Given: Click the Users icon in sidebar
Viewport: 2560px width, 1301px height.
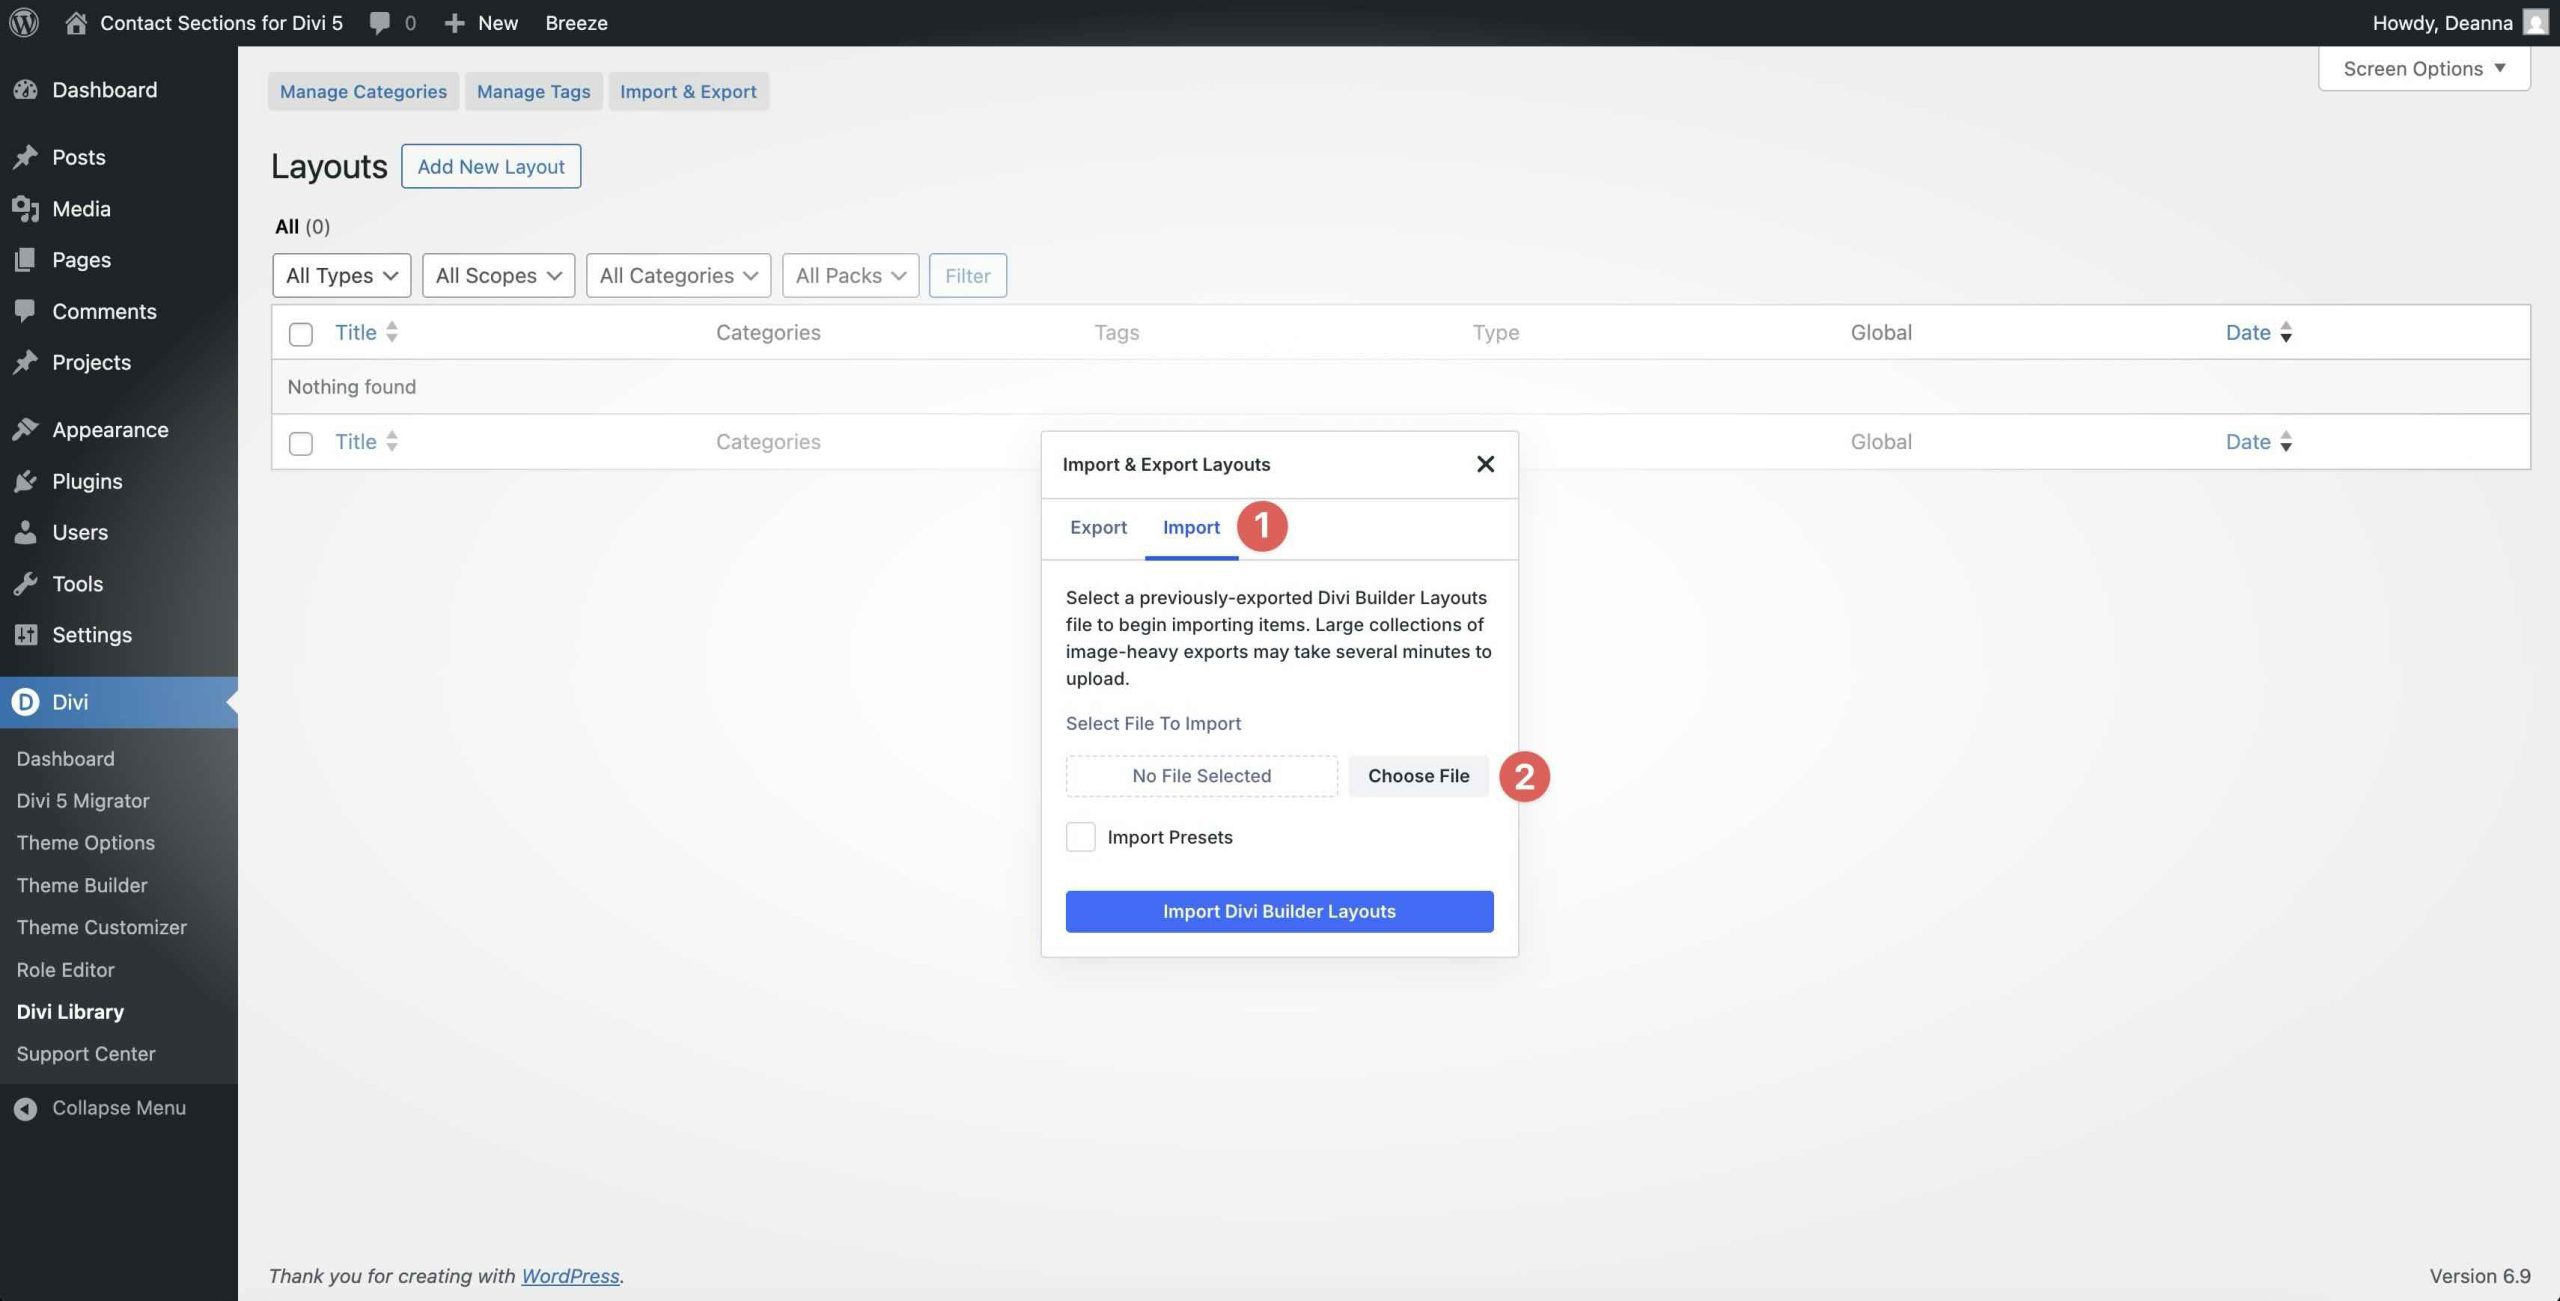Looking at the screenshot, I should tap(26, 532).
